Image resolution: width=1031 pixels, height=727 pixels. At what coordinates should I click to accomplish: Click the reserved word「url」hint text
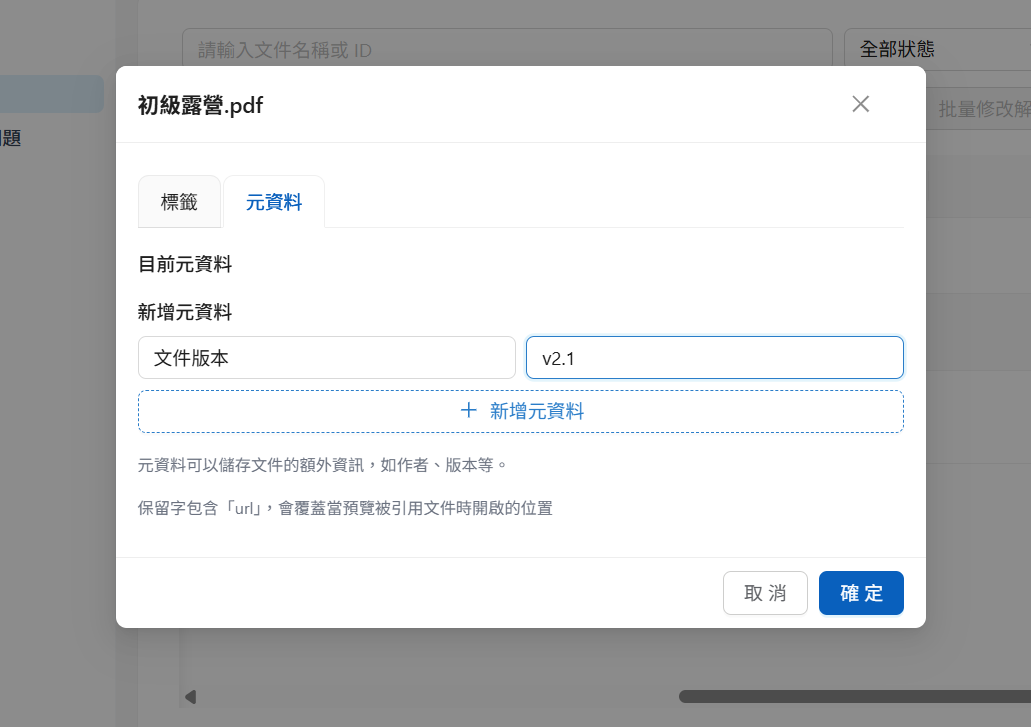[345, 508]
